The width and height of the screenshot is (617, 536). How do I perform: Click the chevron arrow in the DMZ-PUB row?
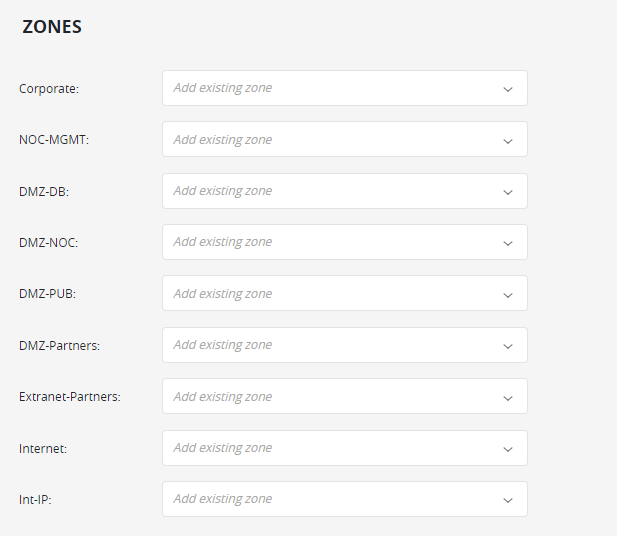point(507,294)
